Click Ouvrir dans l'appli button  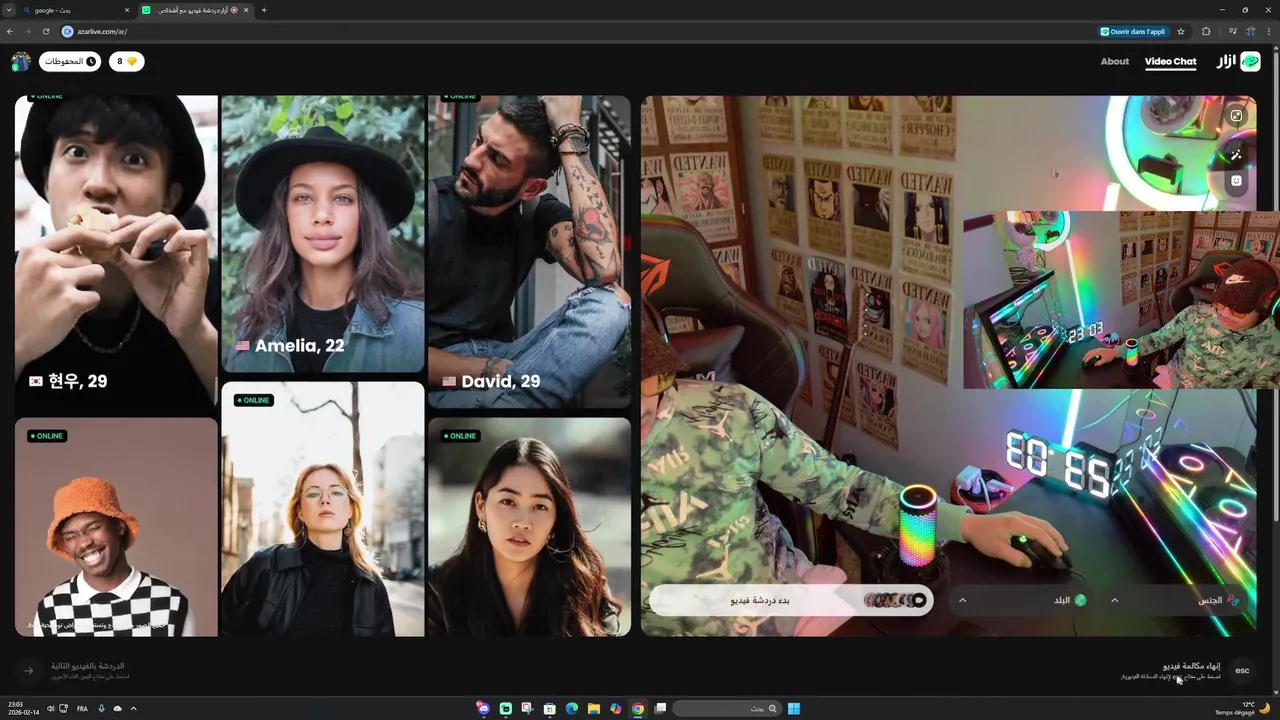click(1132, 31)
